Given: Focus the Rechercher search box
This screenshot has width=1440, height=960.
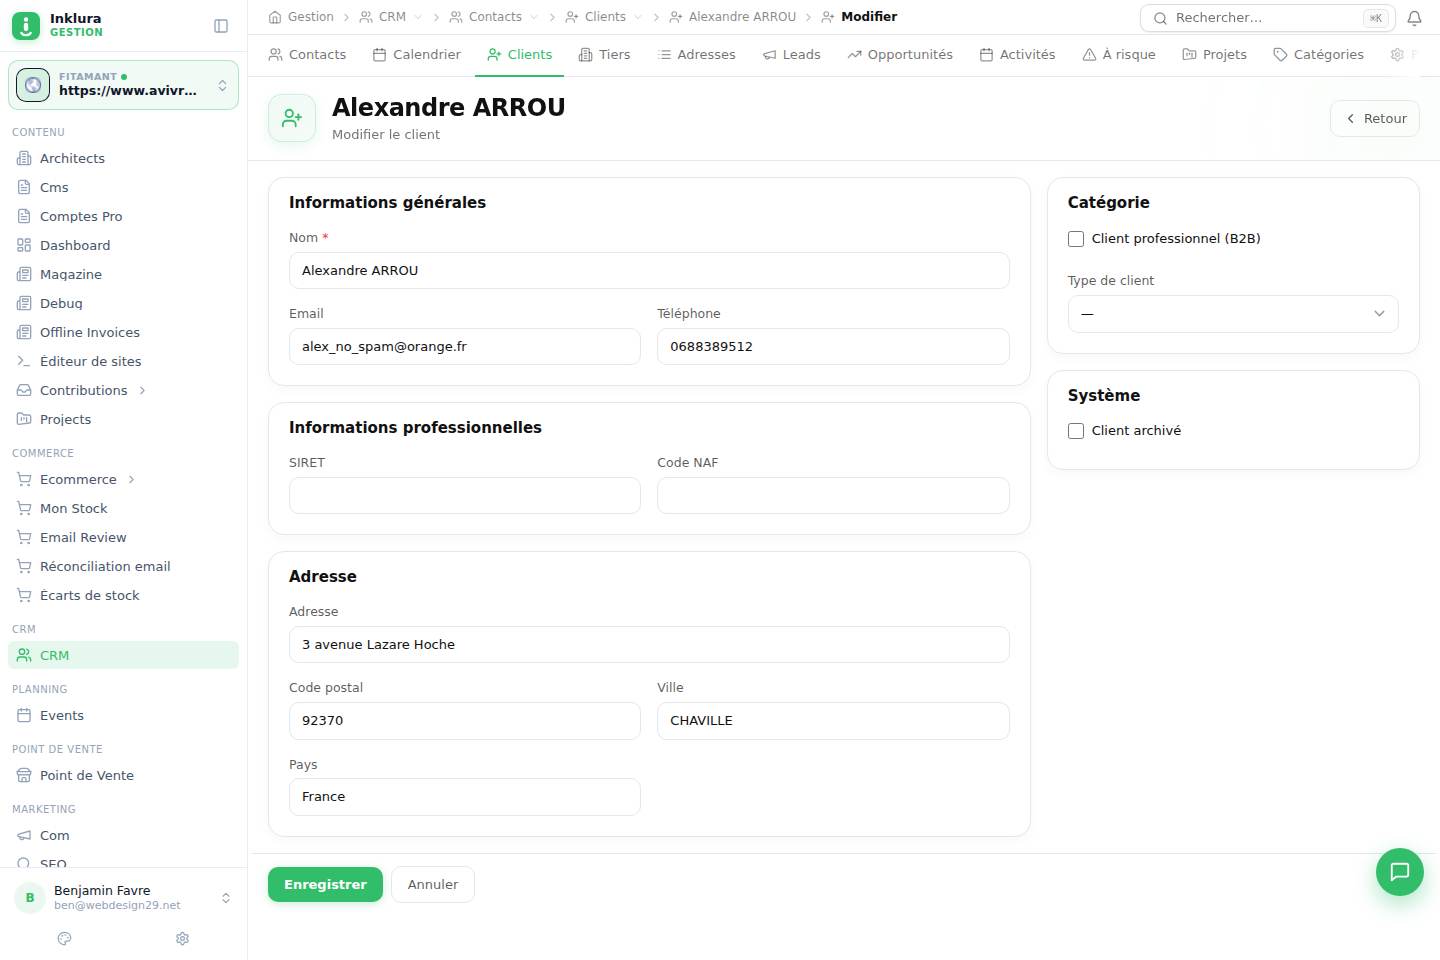Looking at the screenshot, I should coord(1268,18).
